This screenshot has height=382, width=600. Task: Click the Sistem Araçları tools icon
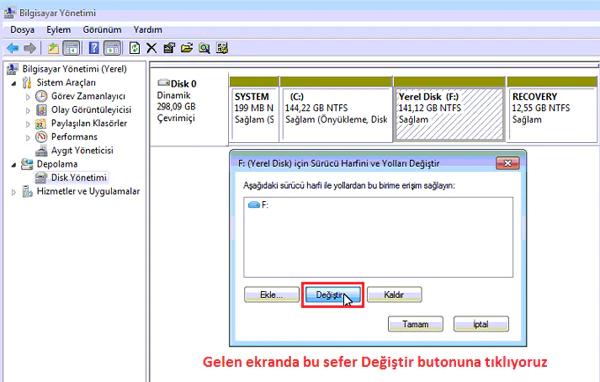[27, 82]
